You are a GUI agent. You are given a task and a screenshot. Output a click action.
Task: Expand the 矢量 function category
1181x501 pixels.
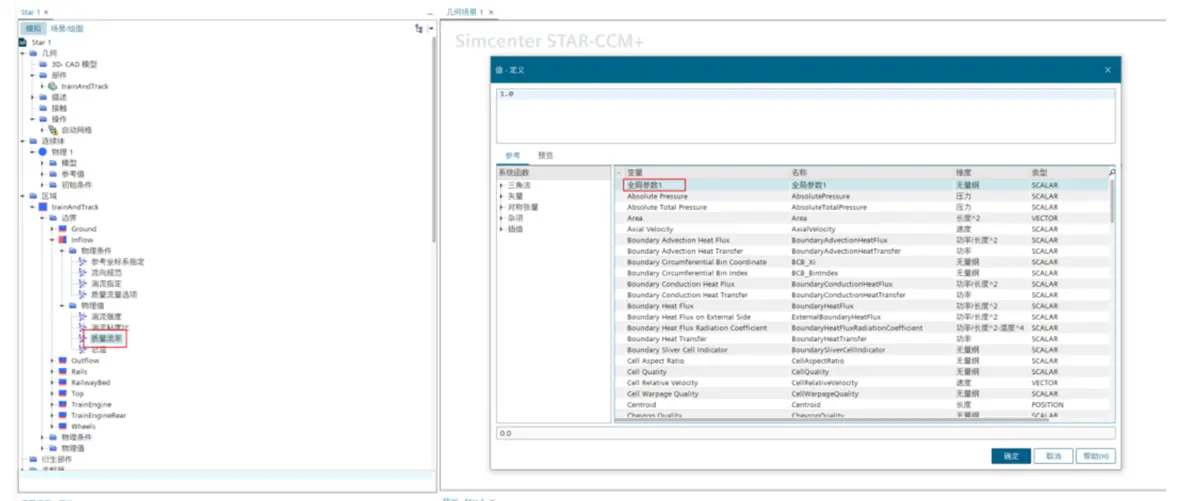[502, 196]
